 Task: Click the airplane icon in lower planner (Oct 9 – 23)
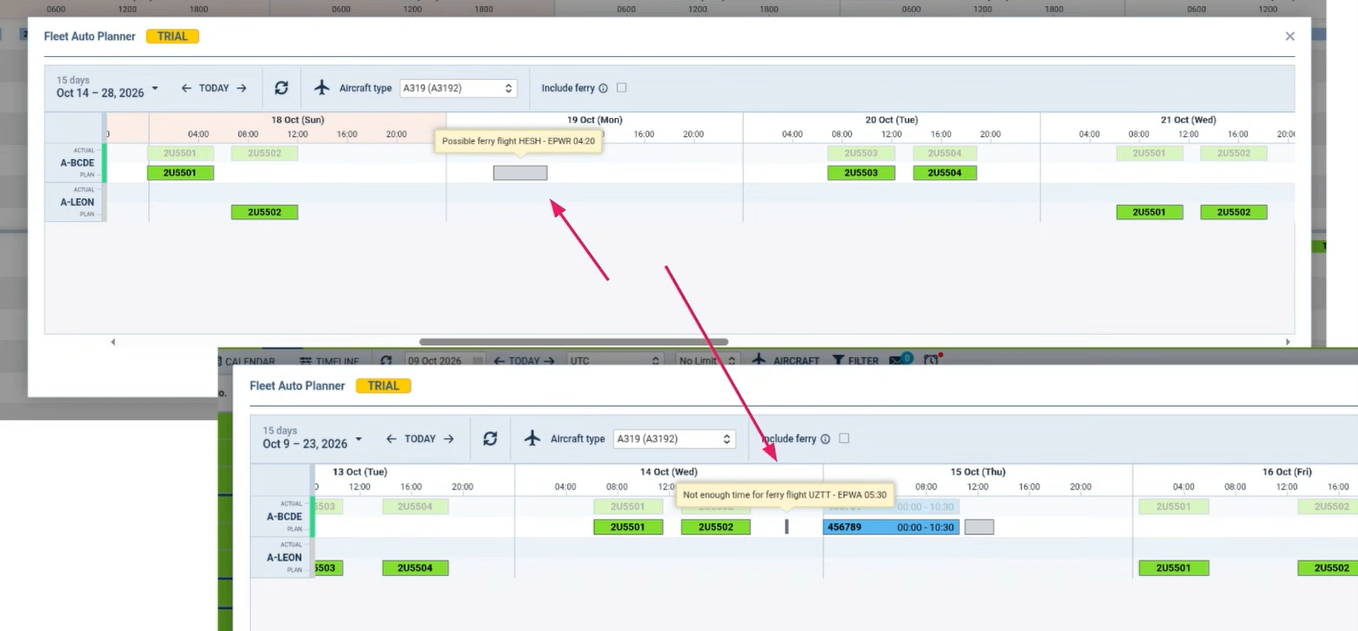[x=532, y=439]
